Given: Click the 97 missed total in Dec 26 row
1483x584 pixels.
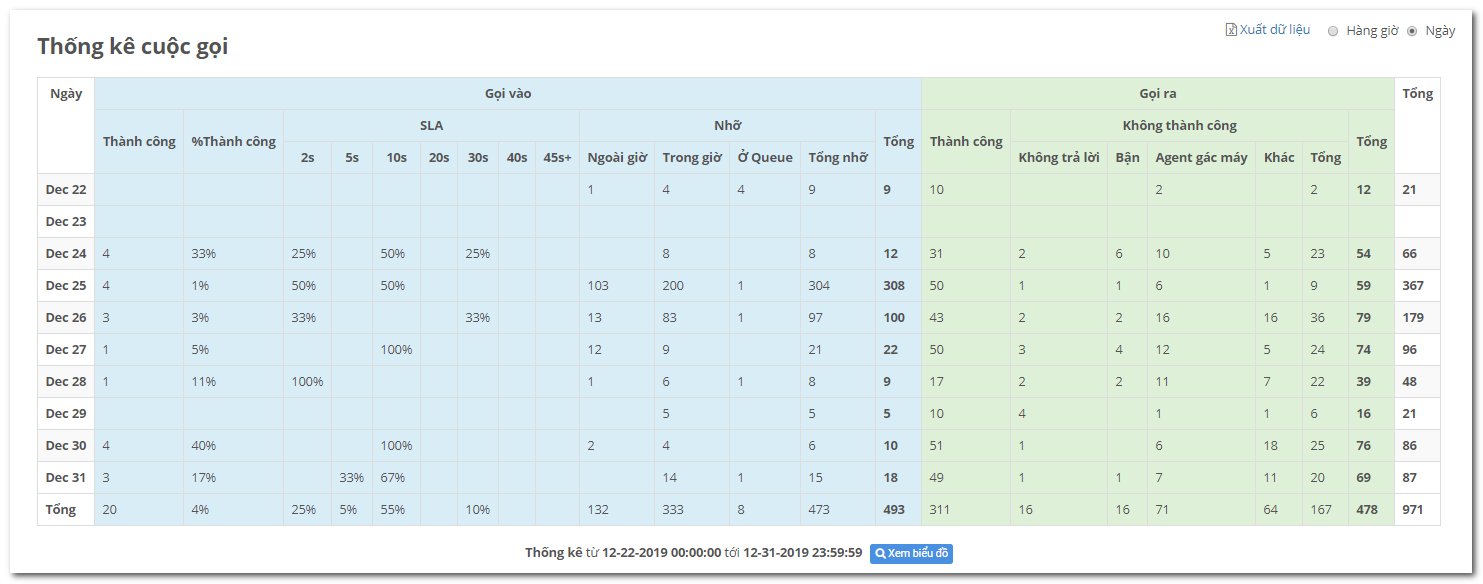Looking at the screenshot, I should coord(815,318).
